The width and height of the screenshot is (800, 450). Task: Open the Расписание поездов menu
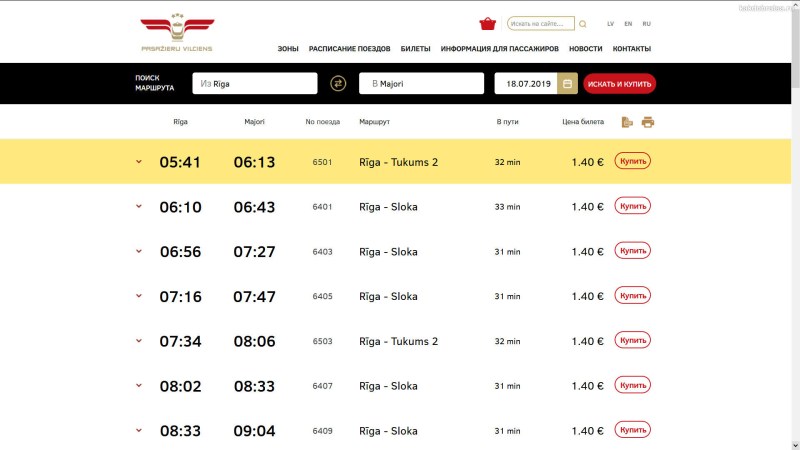[349, 49]
